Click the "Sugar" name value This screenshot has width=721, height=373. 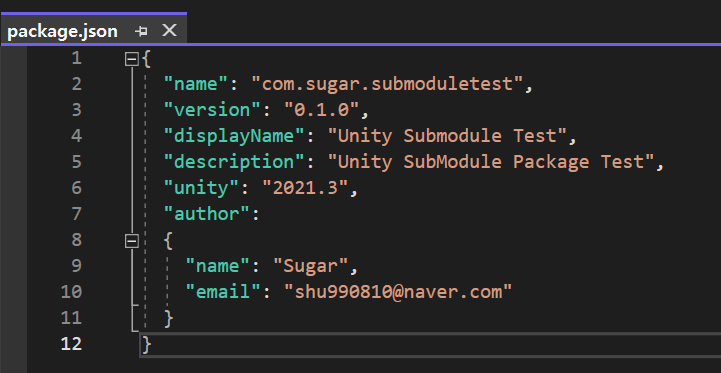[311, 266]
